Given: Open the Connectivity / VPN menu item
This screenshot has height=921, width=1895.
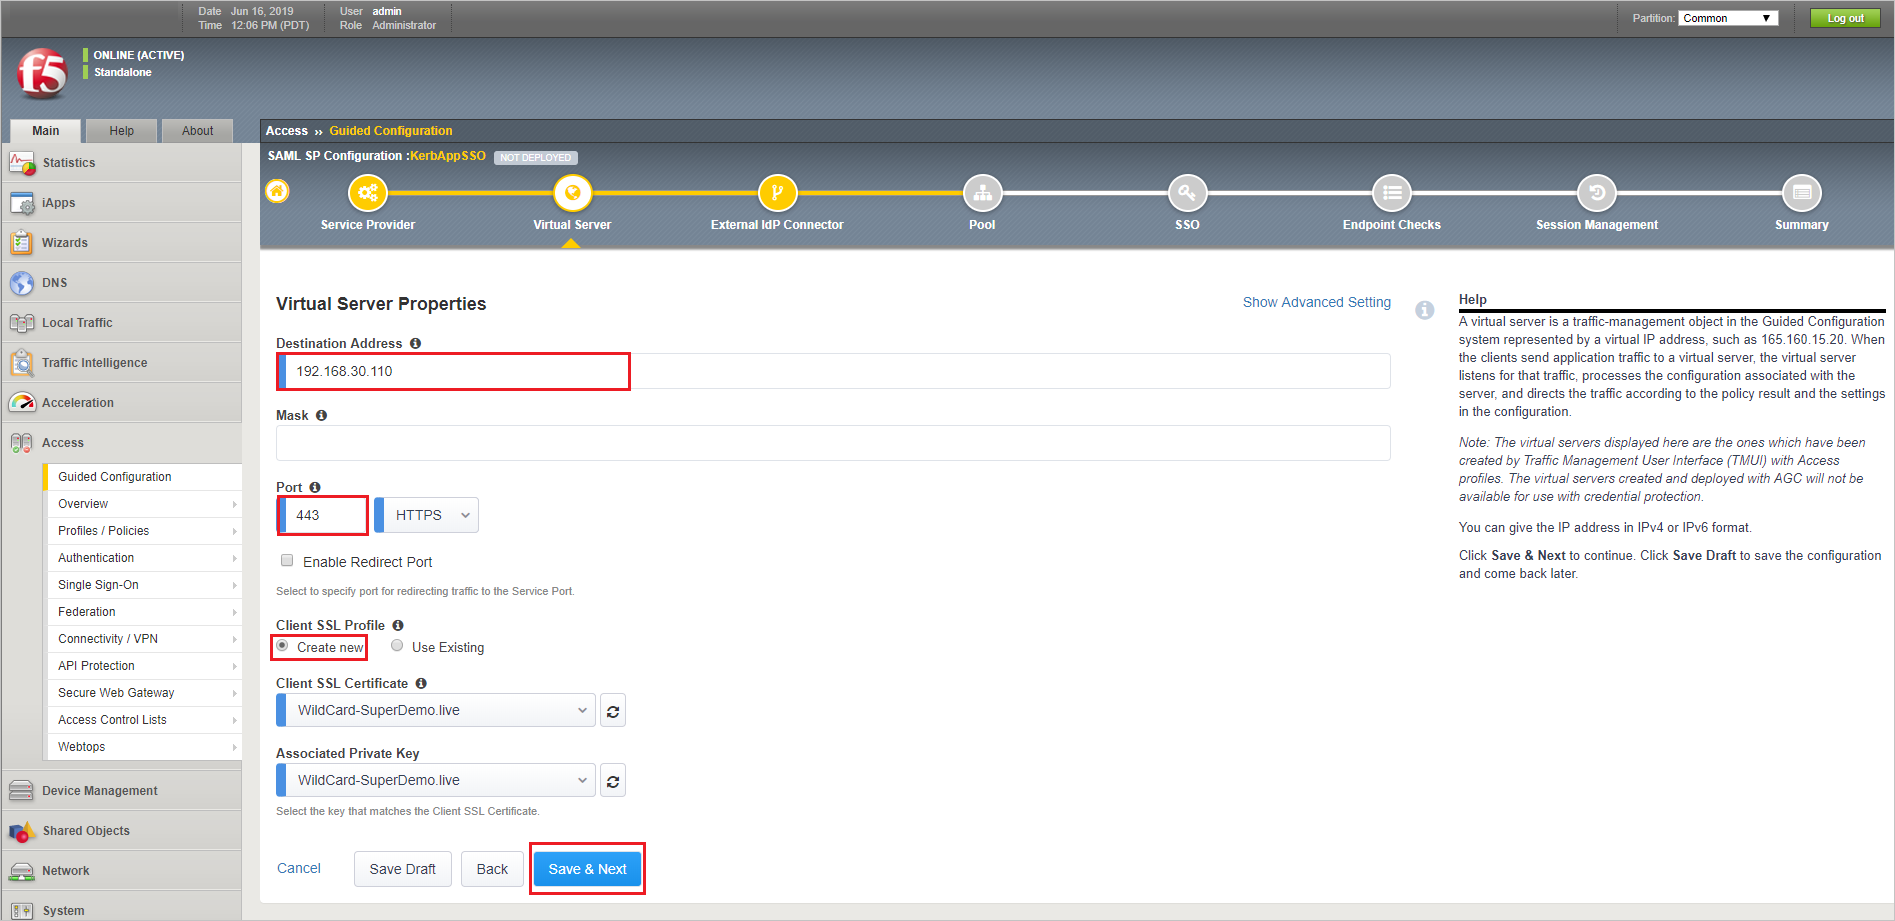Looking at the screenshot, I should tap(144, 639).
